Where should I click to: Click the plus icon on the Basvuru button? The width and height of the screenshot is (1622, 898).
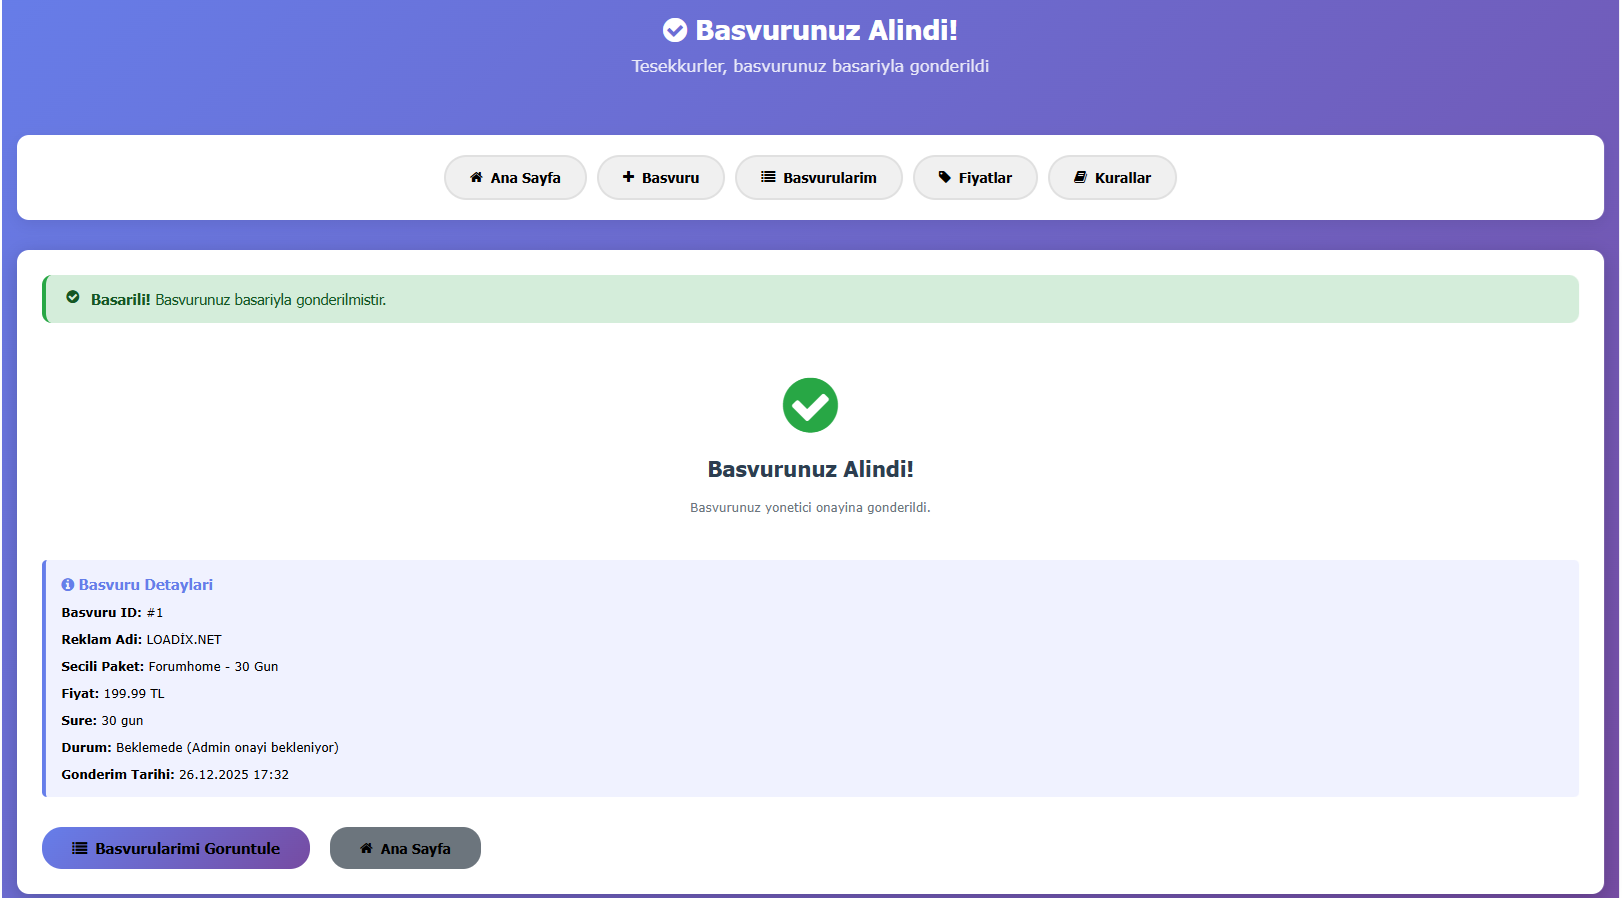click(x=628, y=177)
